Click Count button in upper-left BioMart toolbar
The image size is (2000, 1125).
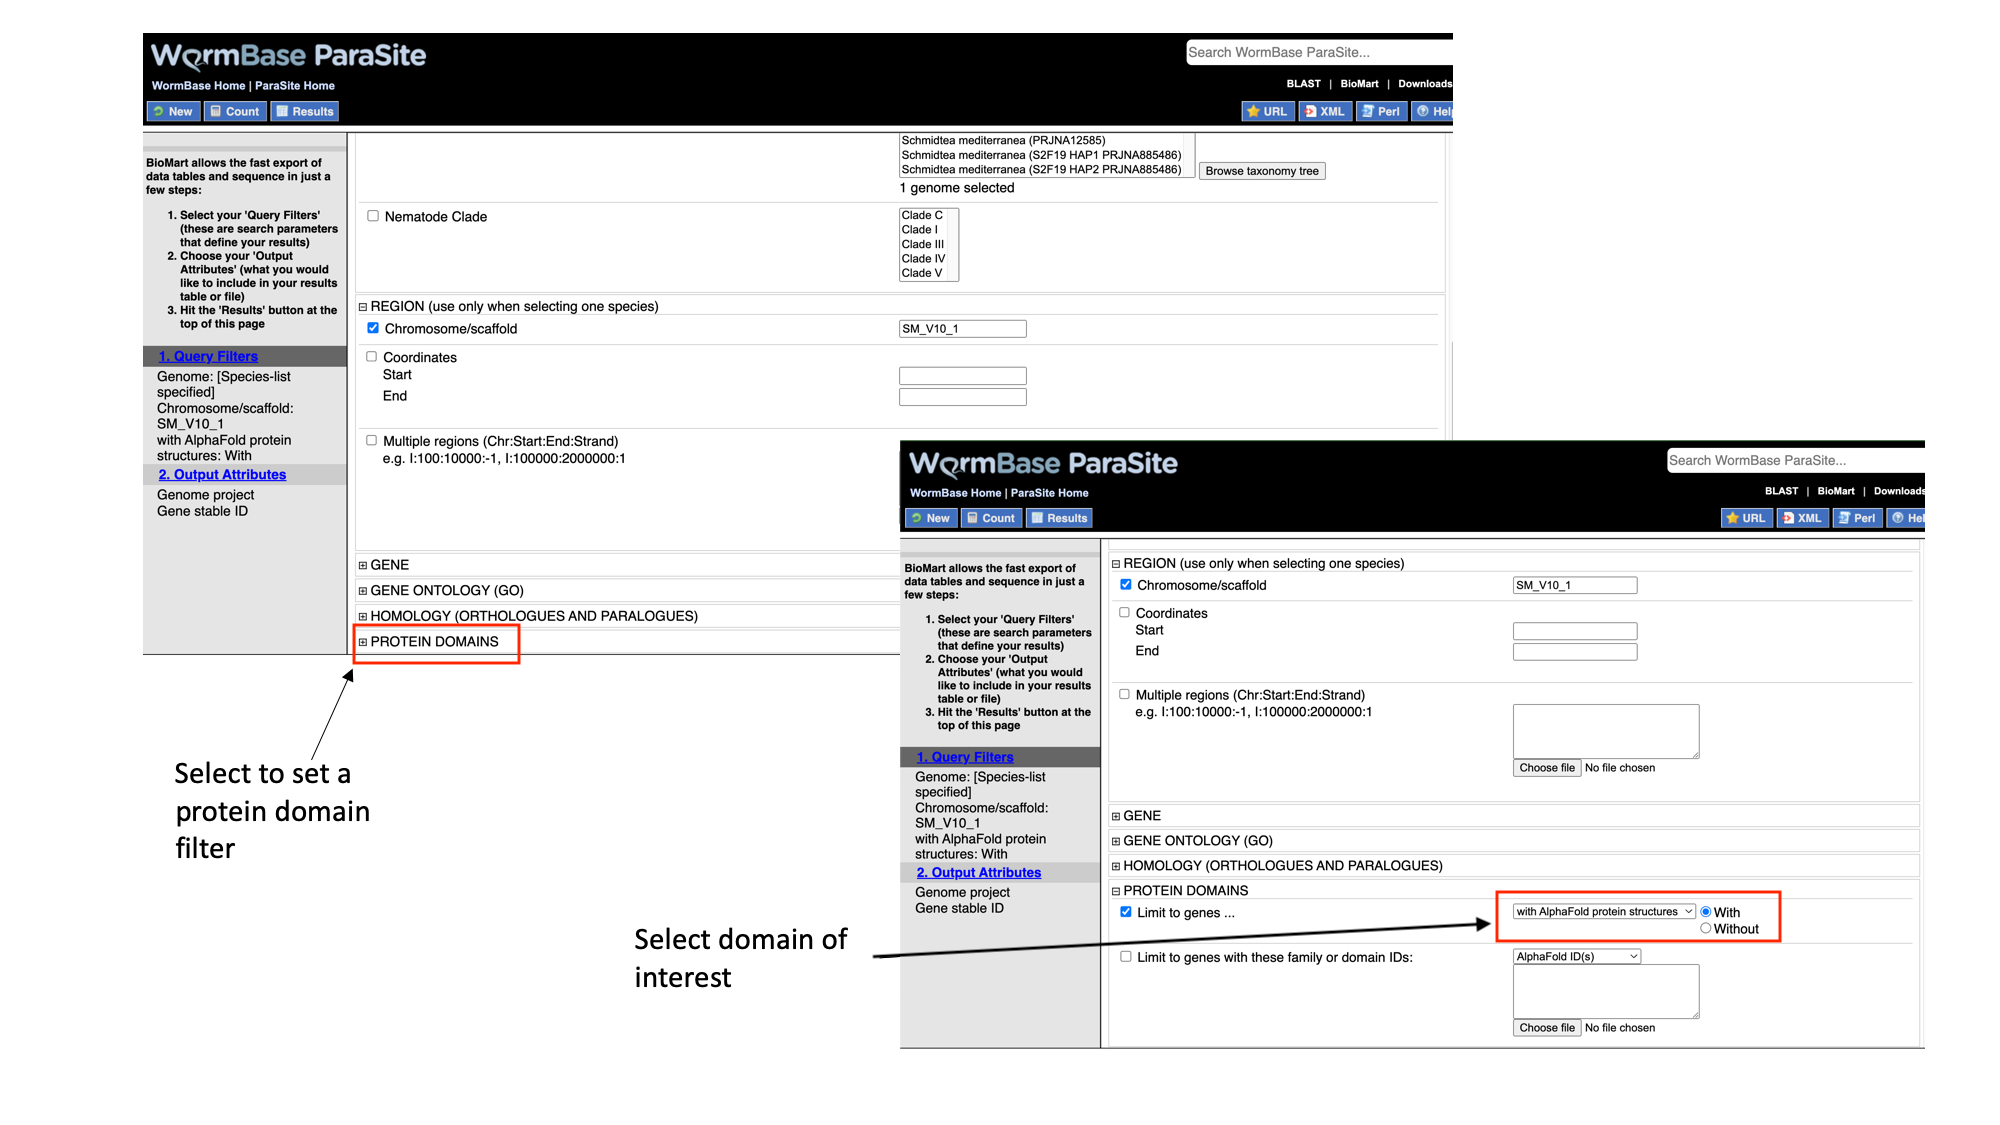pos(235,111)
